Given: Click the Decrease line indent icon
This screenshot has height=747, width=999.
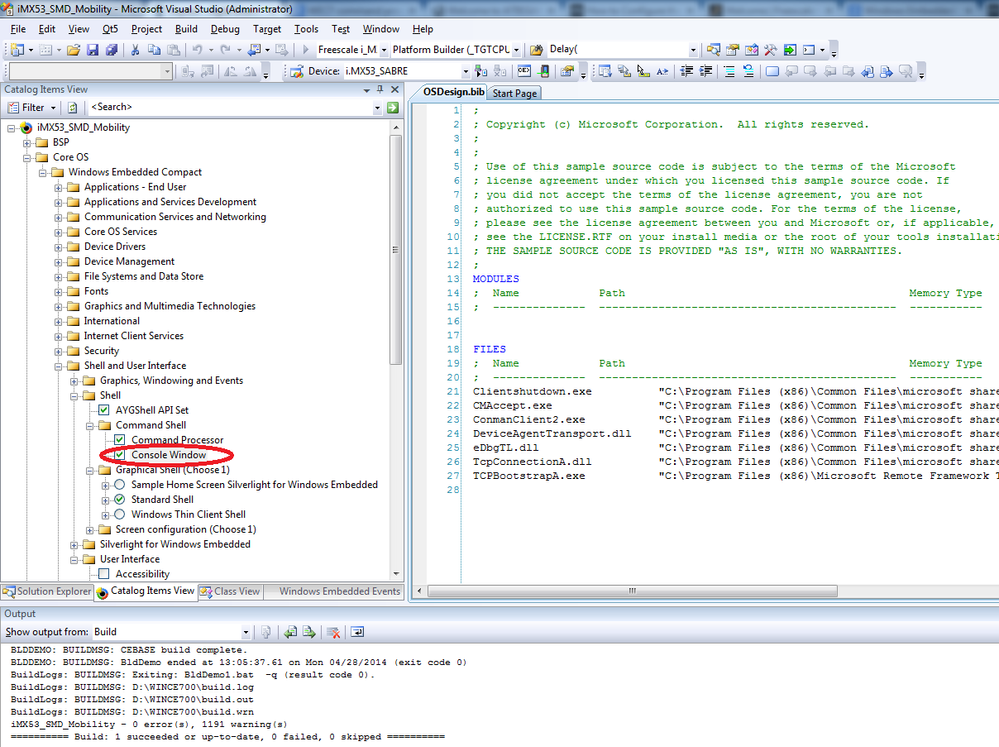Looking at the screenshot, I should pyautogui.click(x=686, y=71).
